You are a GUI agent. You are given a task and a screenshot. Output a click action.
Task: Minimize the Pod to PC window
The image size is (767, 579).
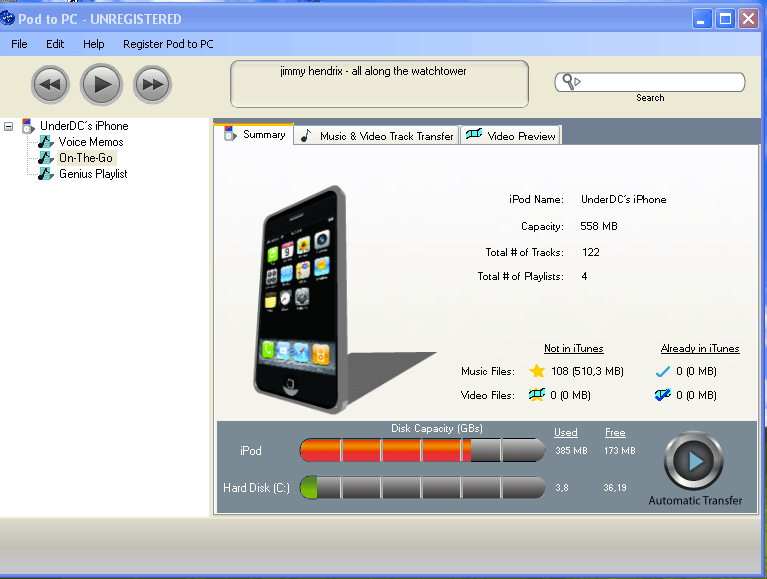[702, 19]
